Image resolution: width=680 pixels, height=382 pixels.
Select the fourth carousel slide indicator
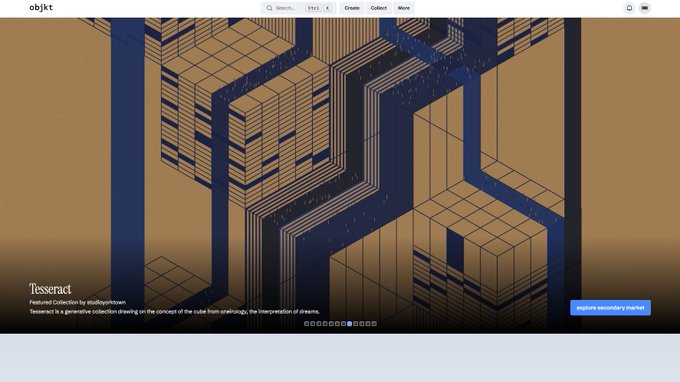(325, 323)
